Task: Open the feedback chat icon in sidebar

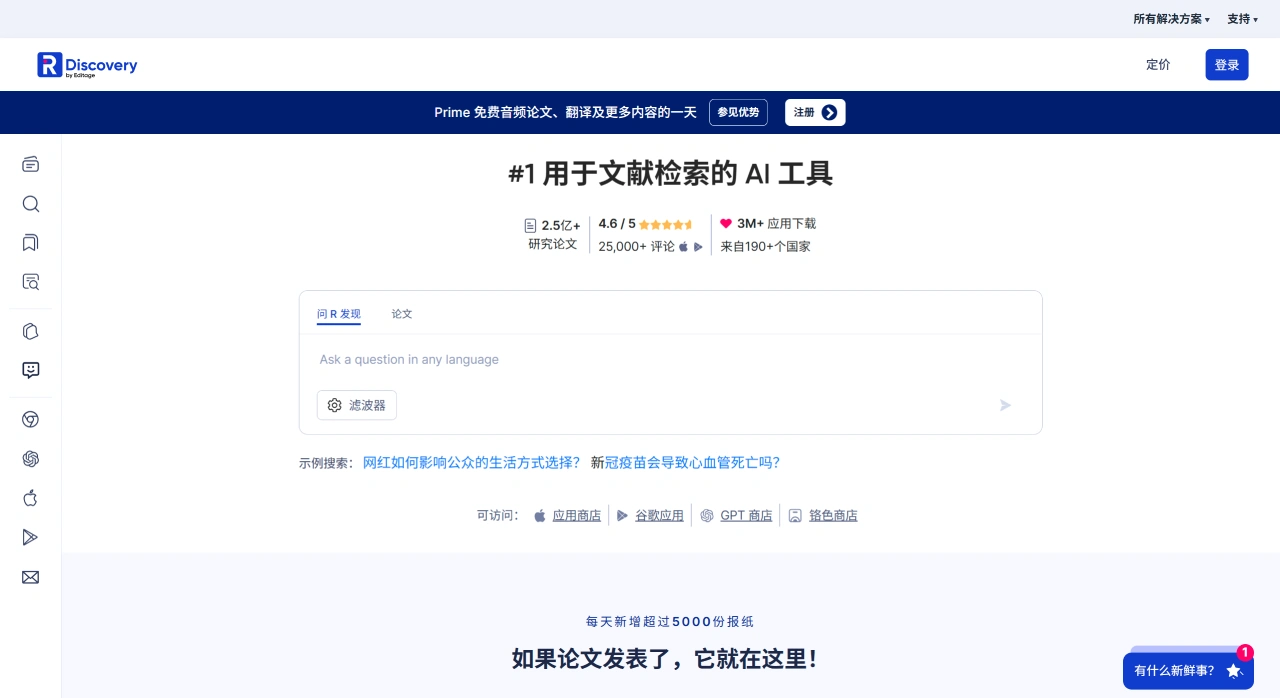Action: click(x=30, y=370)
